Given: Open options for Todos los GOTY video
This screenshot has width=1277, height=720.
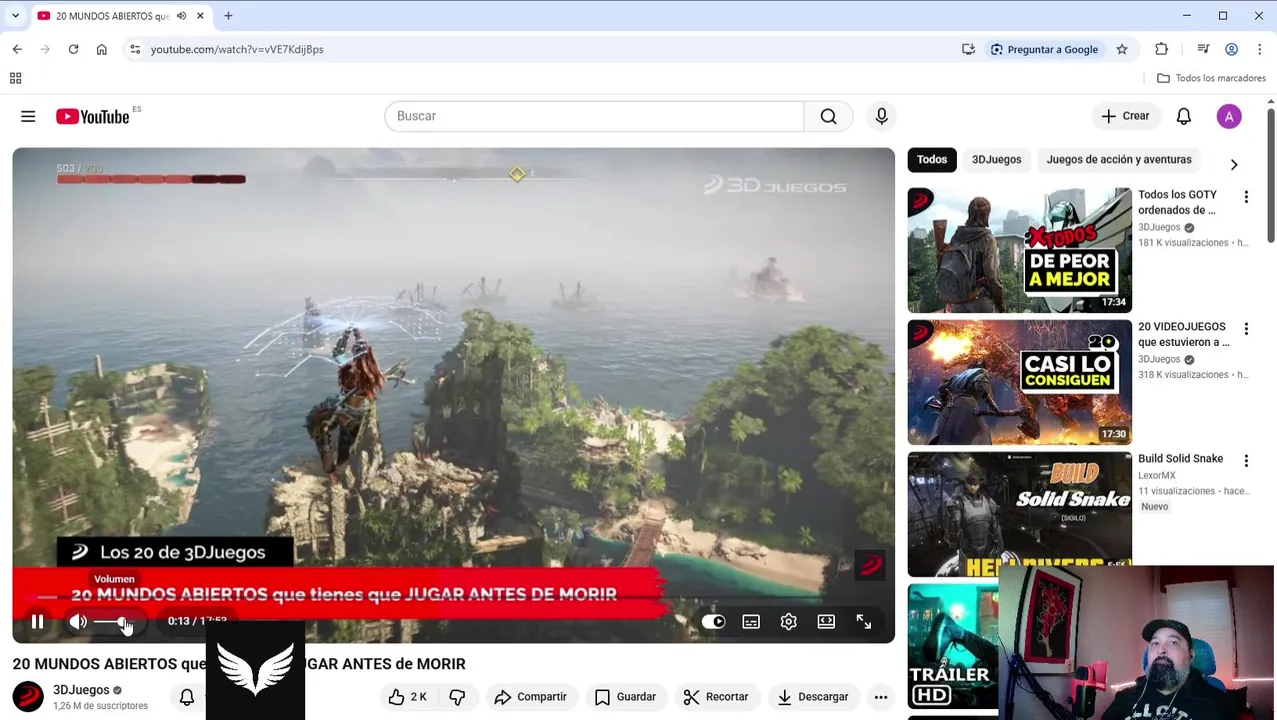Looking at the screenshot, I should coord(1246,197).
